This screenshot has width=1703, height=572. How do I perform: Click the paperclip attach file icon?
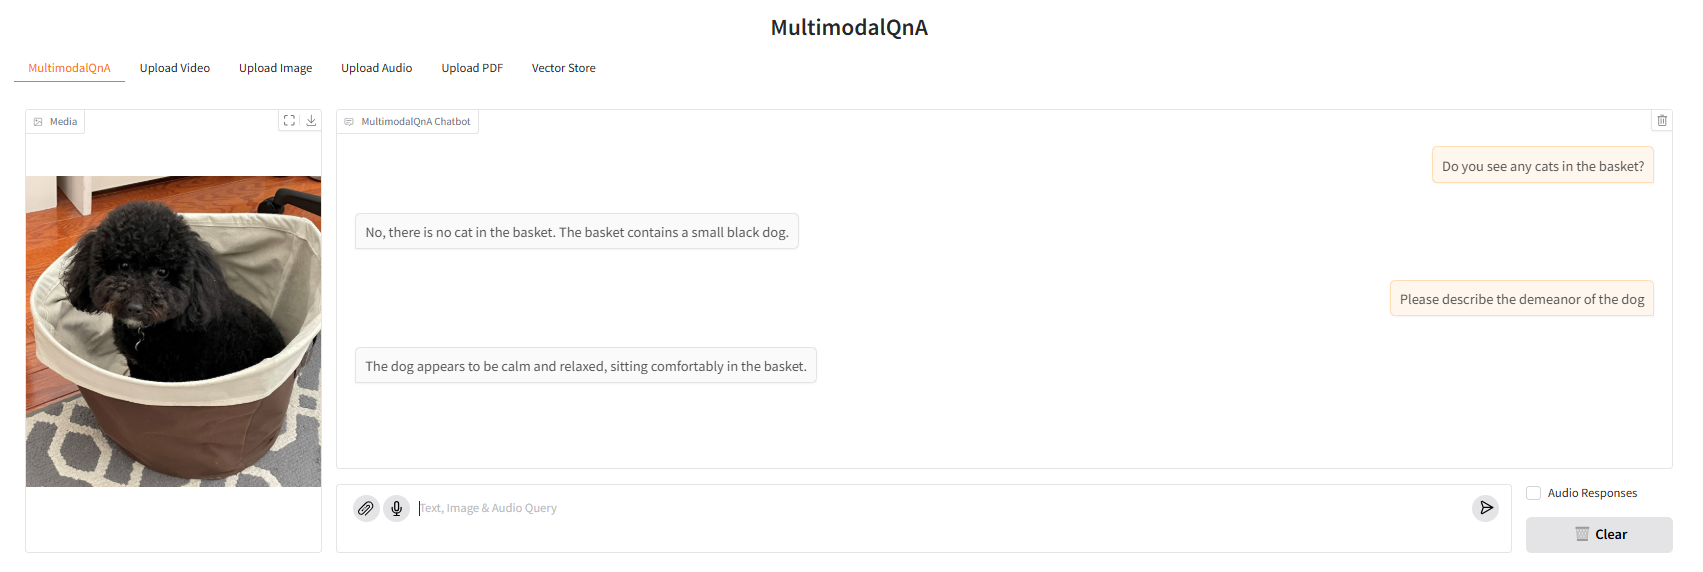pos(366,509)
